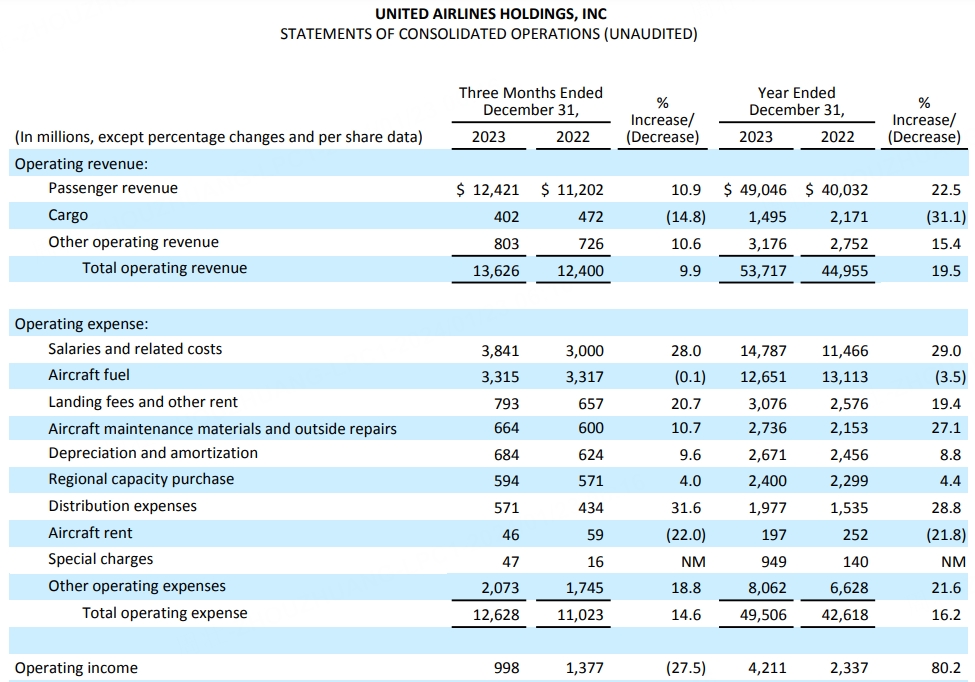Viewport: 975px width, 682px height.
Task: Click the 'Operating expense:' section label
Action: 81,324
